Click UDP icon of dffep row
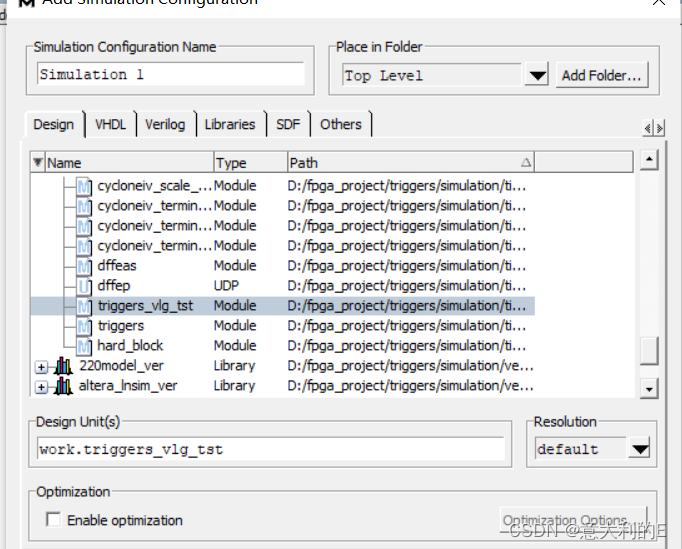Screen dimensions: 682x549 click(84, 286)
